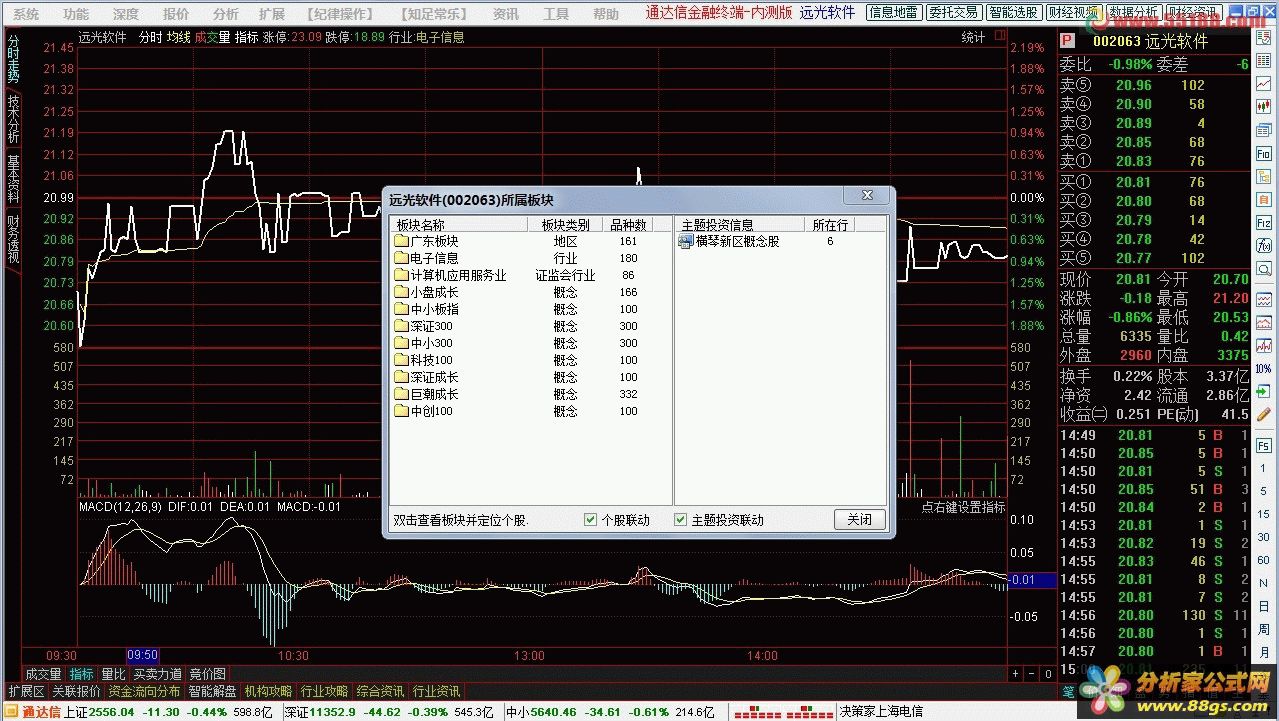Select the 计算机应用服务业 row
This screenshot has height=721, width=1279.
pos(530,275)
